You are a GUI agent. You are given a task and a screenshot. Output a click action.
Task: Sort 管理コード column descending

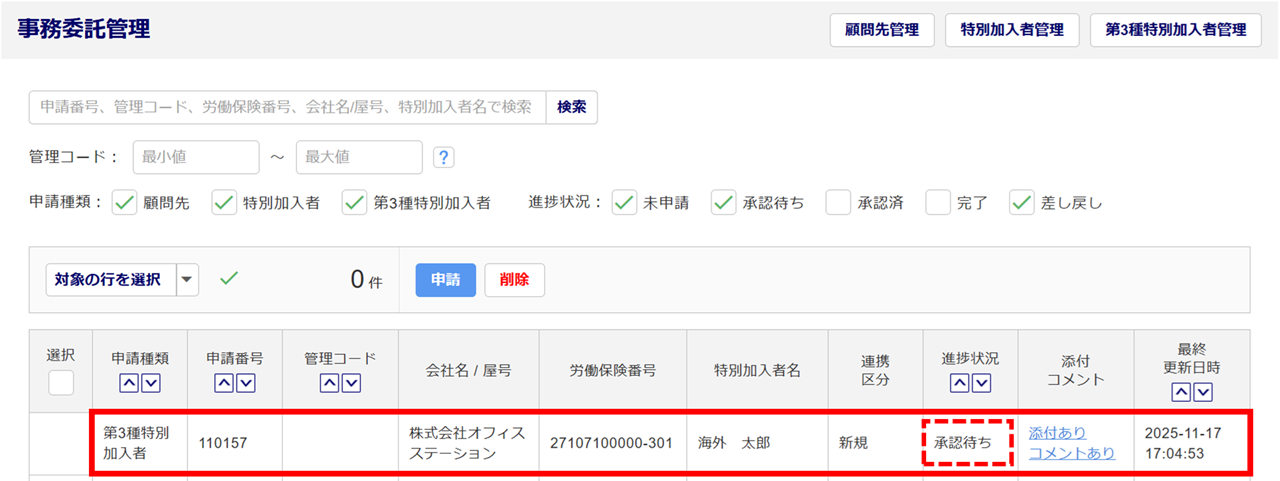pos(350,382)
